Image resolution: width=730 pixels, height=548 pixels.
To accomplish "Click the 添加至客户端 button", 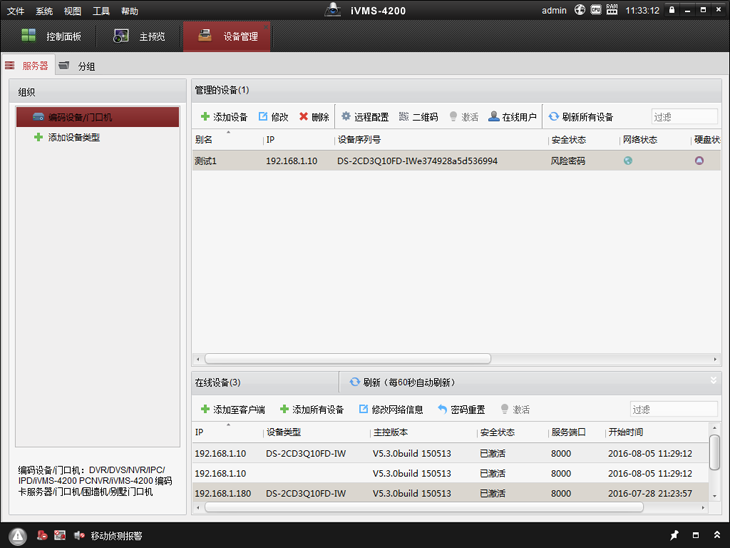I will tap(232, 409).
